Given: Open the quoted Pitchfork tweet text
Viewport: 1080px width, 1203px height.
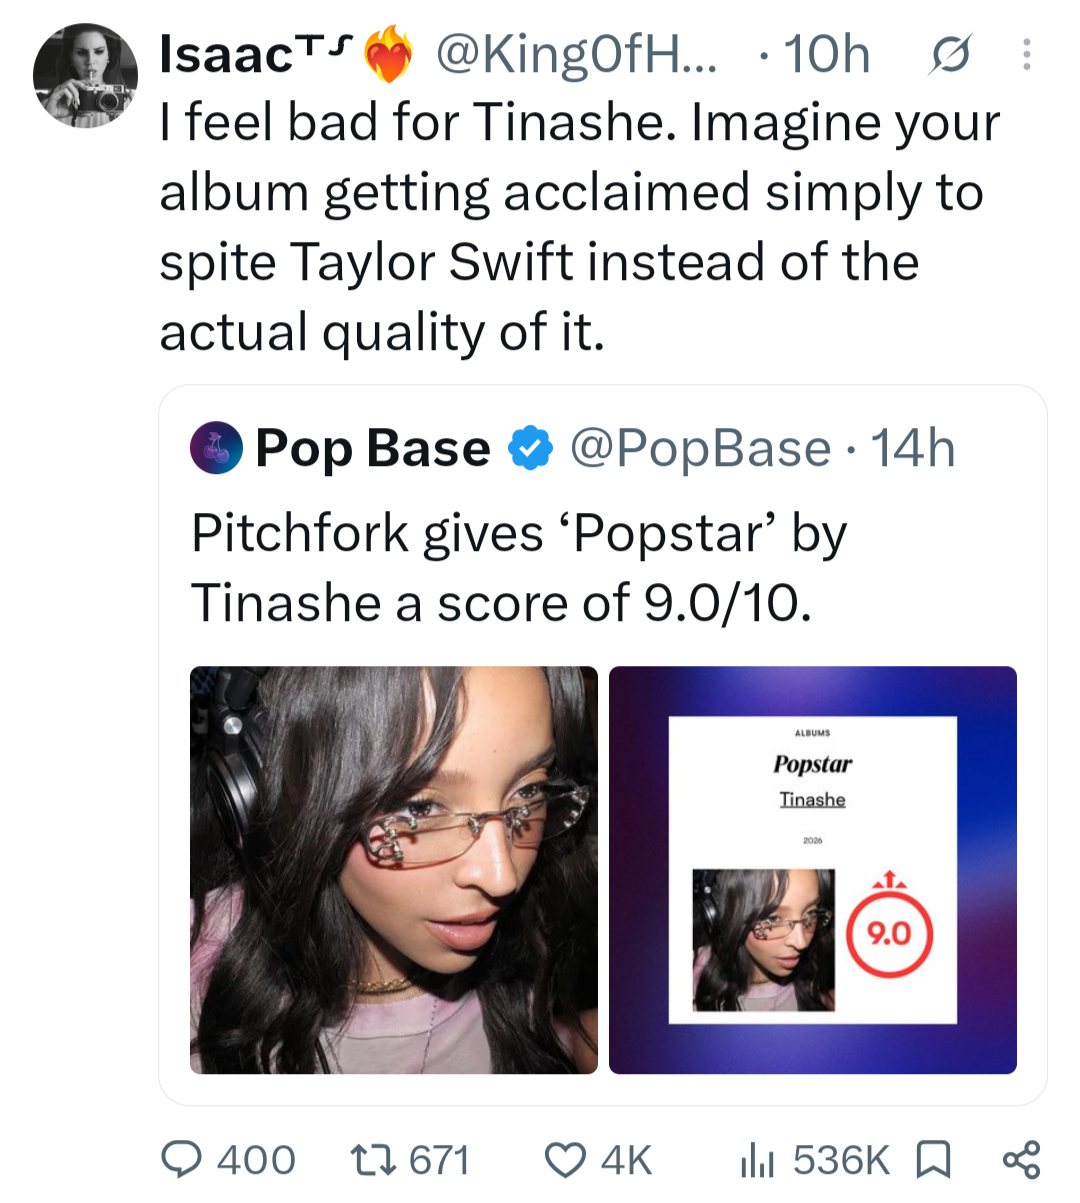Looking at the screenshot, I should coord(519,568).
